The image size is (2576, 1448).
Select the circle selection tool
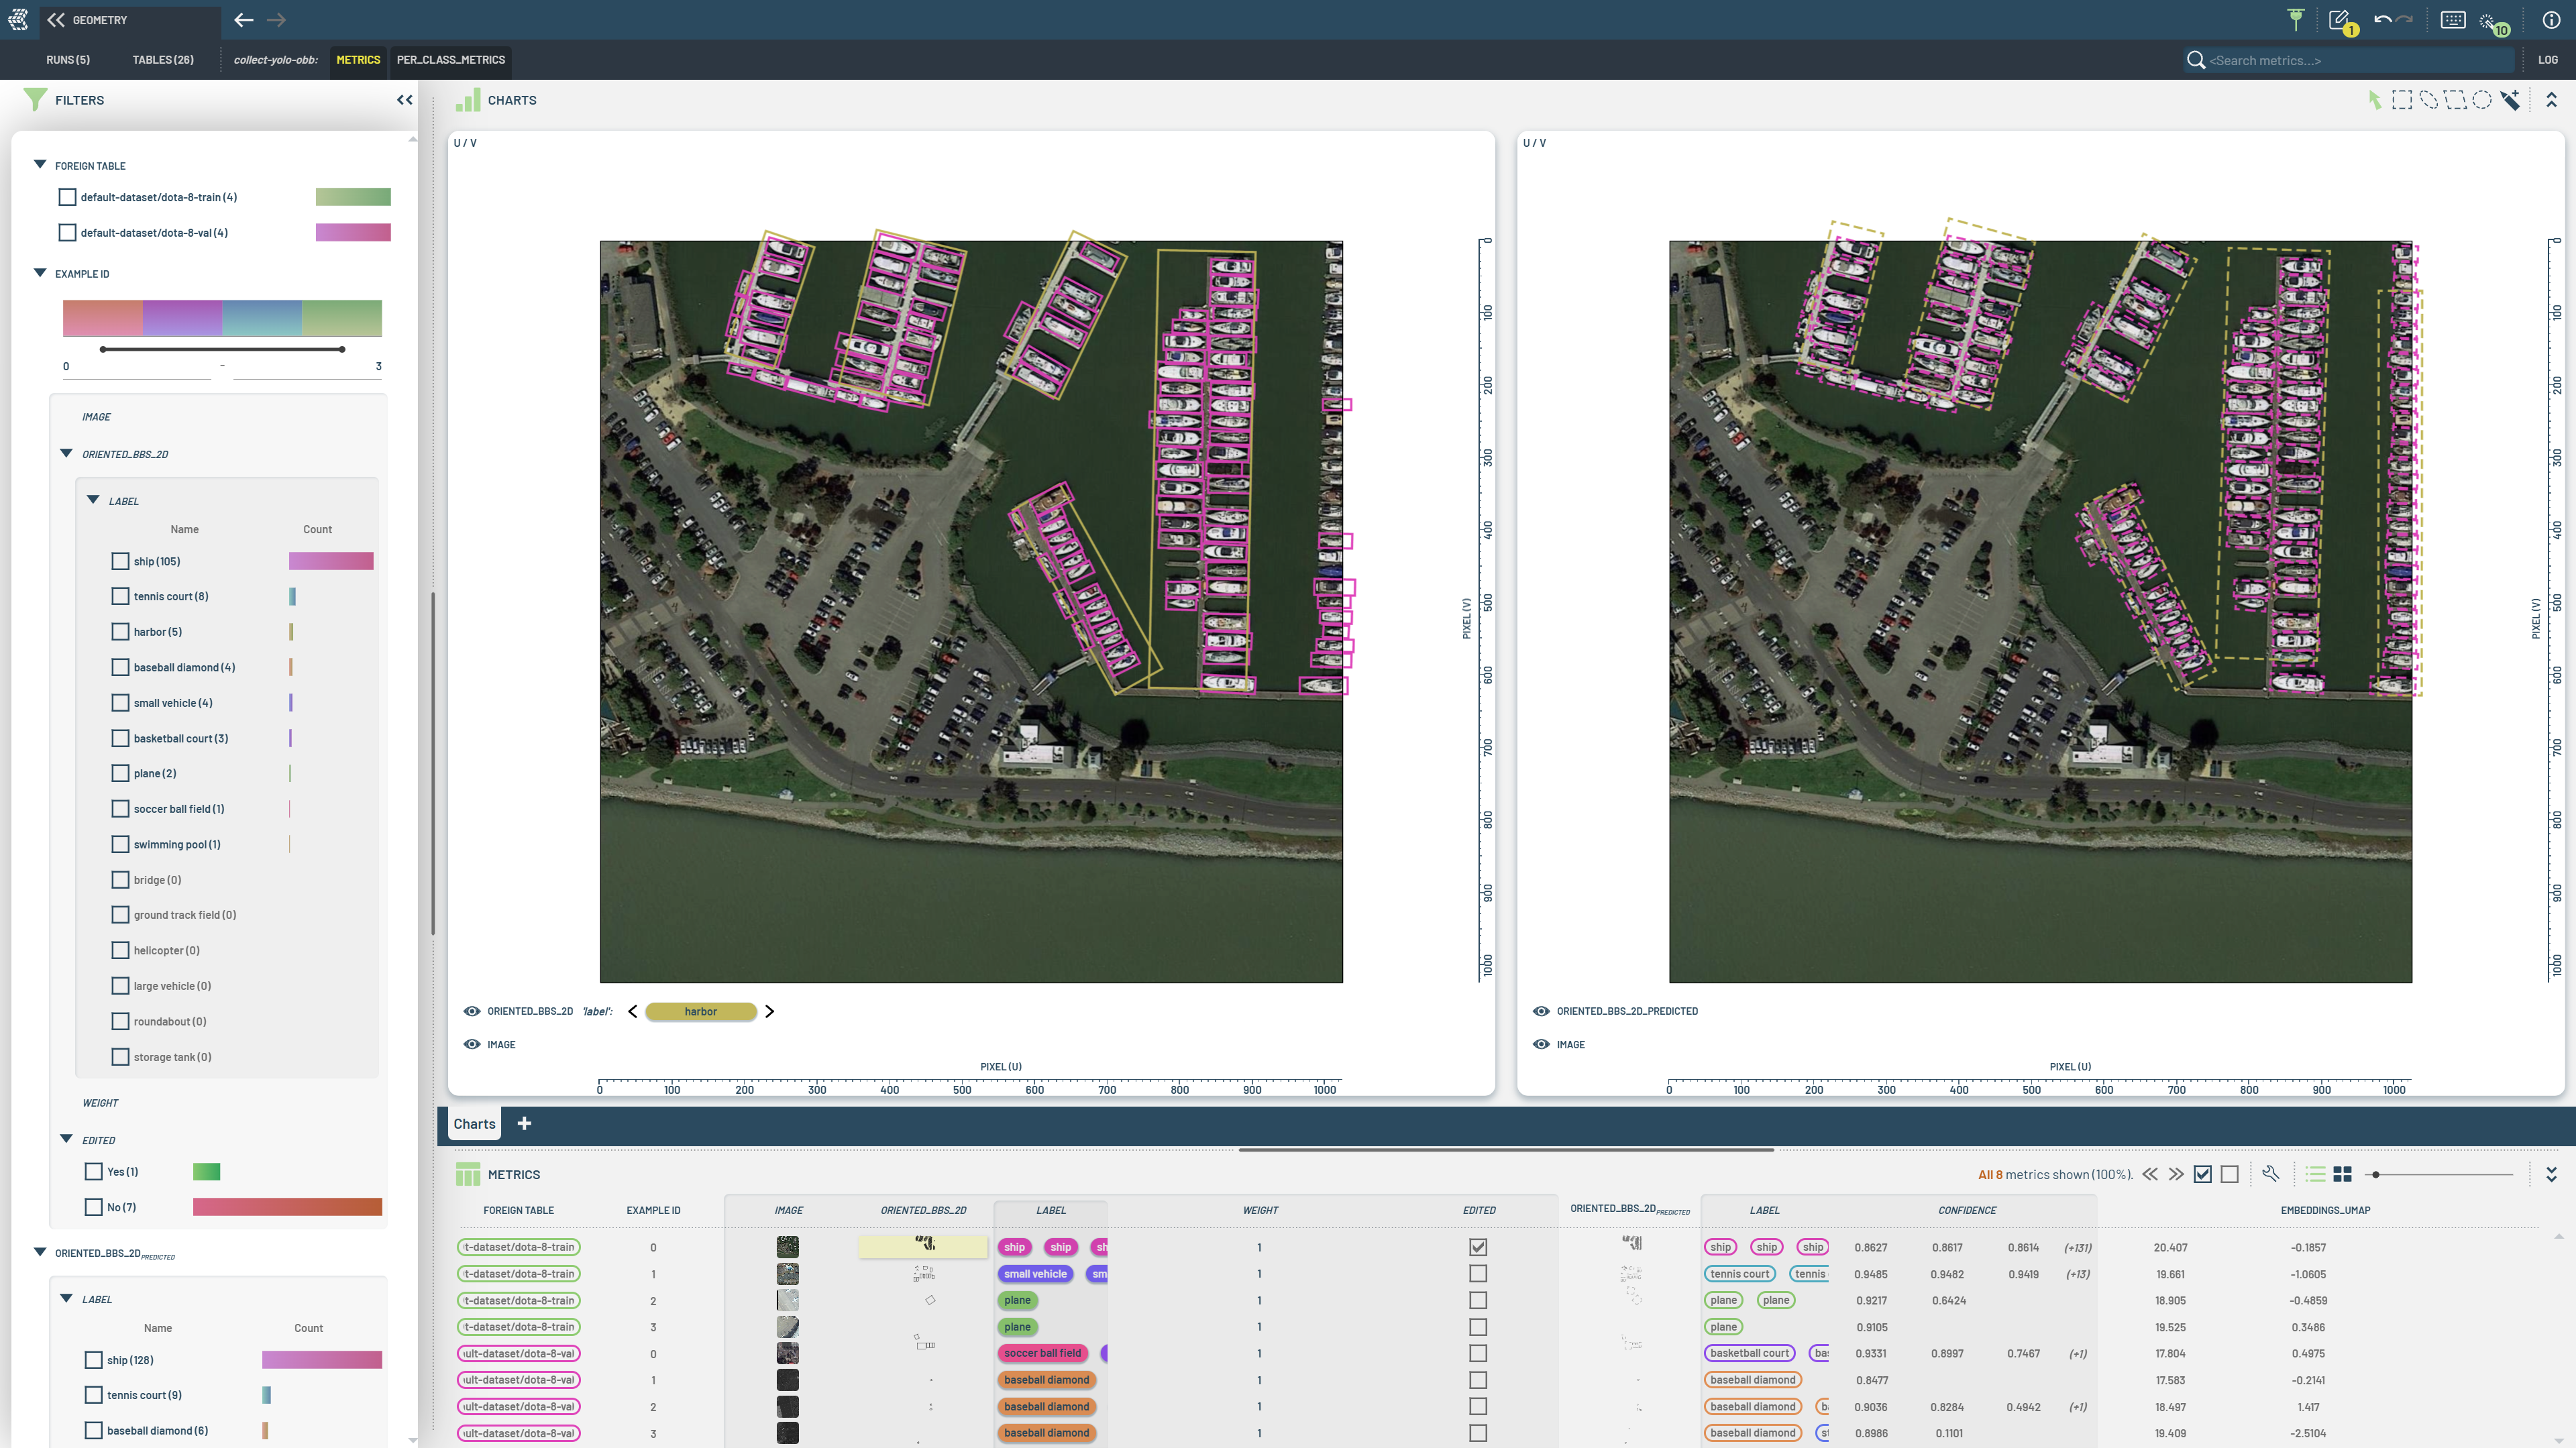2482,100
